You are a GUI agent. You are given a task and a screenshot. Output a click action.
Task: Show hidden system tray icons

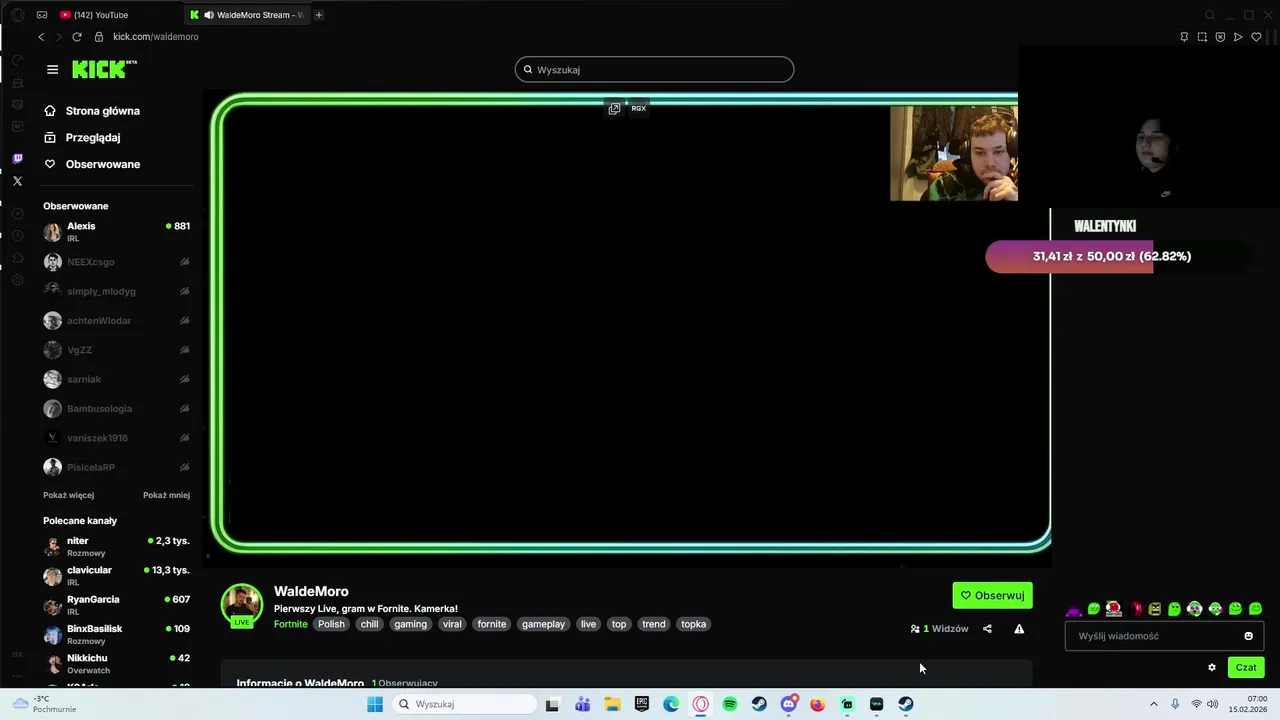[1153, 704]
